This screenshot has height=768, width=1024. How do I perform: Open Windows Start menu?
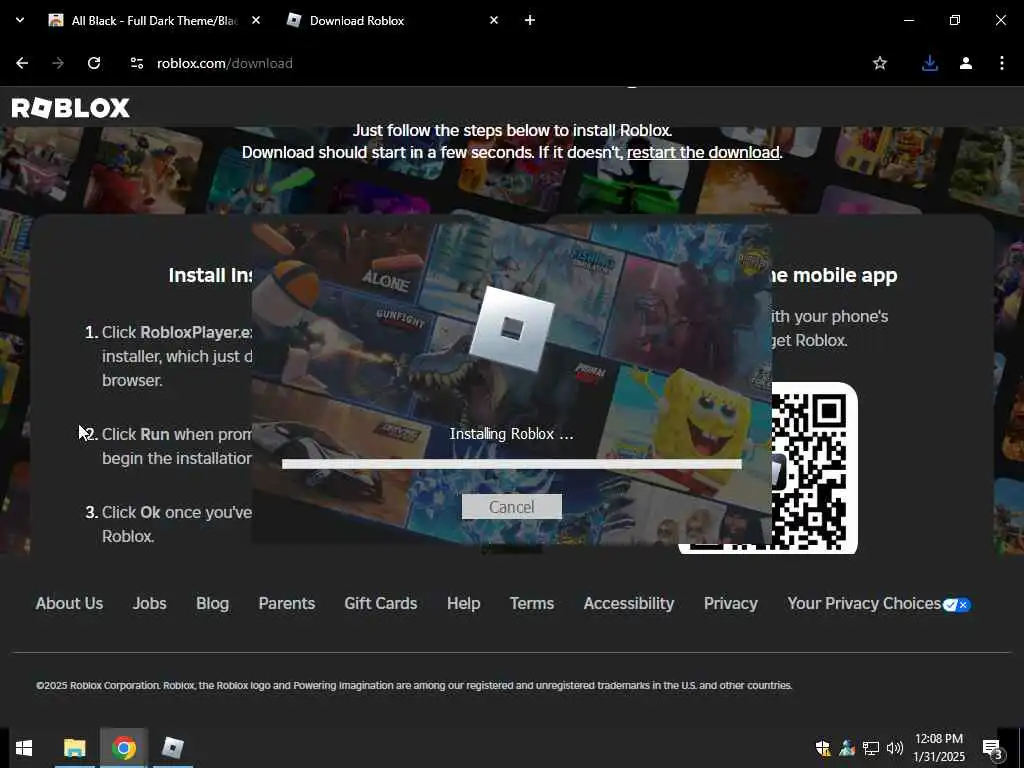tap(24, 748)
